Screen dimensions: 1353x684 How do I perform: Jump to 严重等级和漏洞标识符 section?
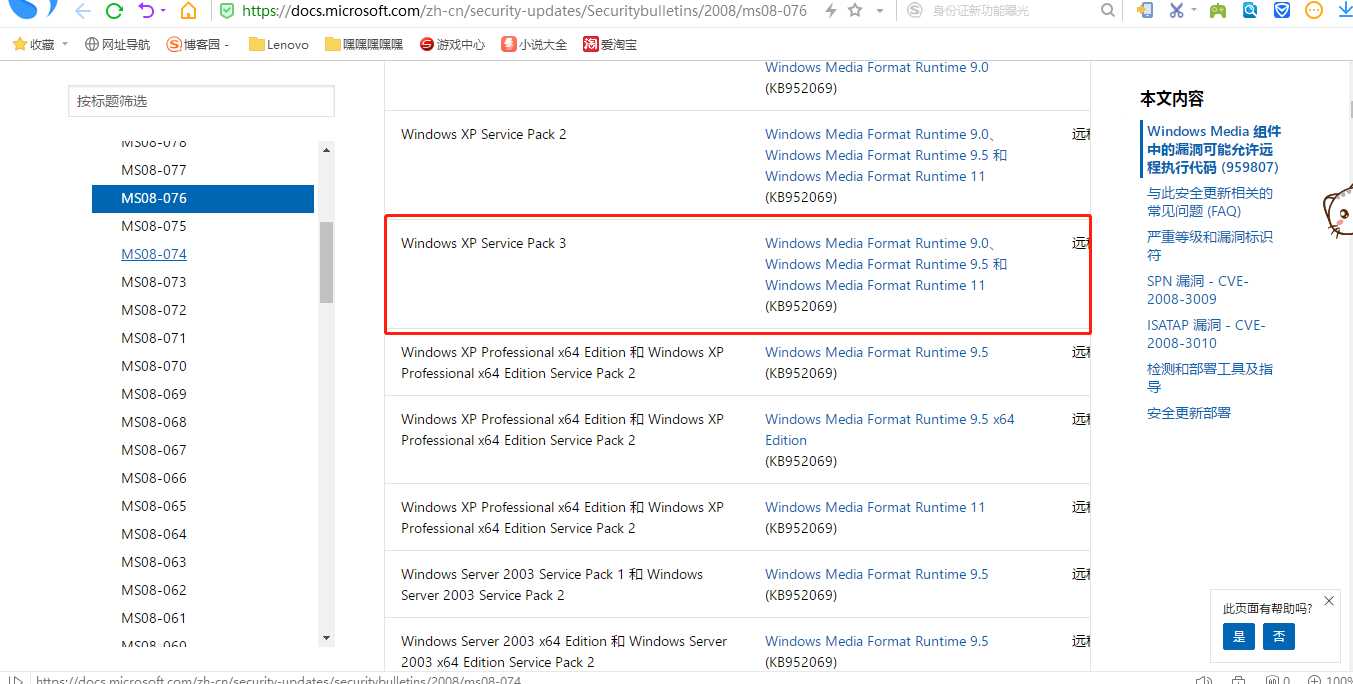[x=1210, y=246]
